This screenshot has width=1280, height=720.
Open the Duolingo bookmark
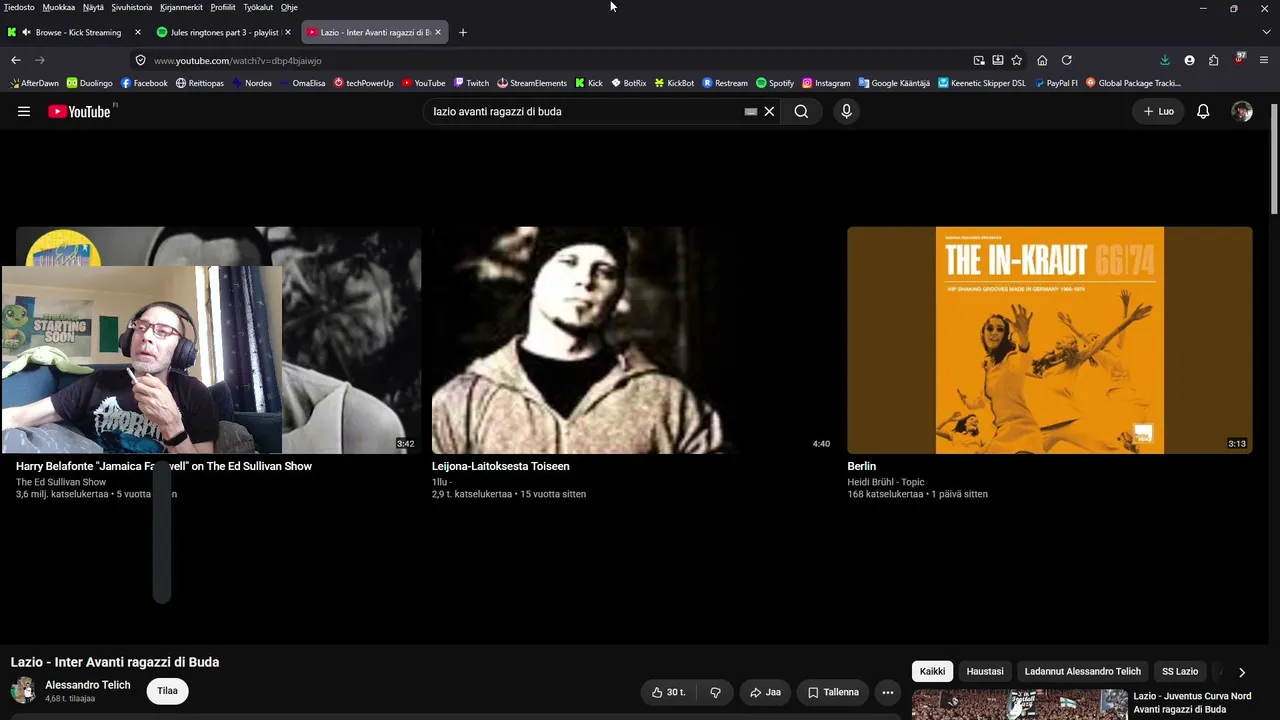pyautogui.click(x=89, y=83)
